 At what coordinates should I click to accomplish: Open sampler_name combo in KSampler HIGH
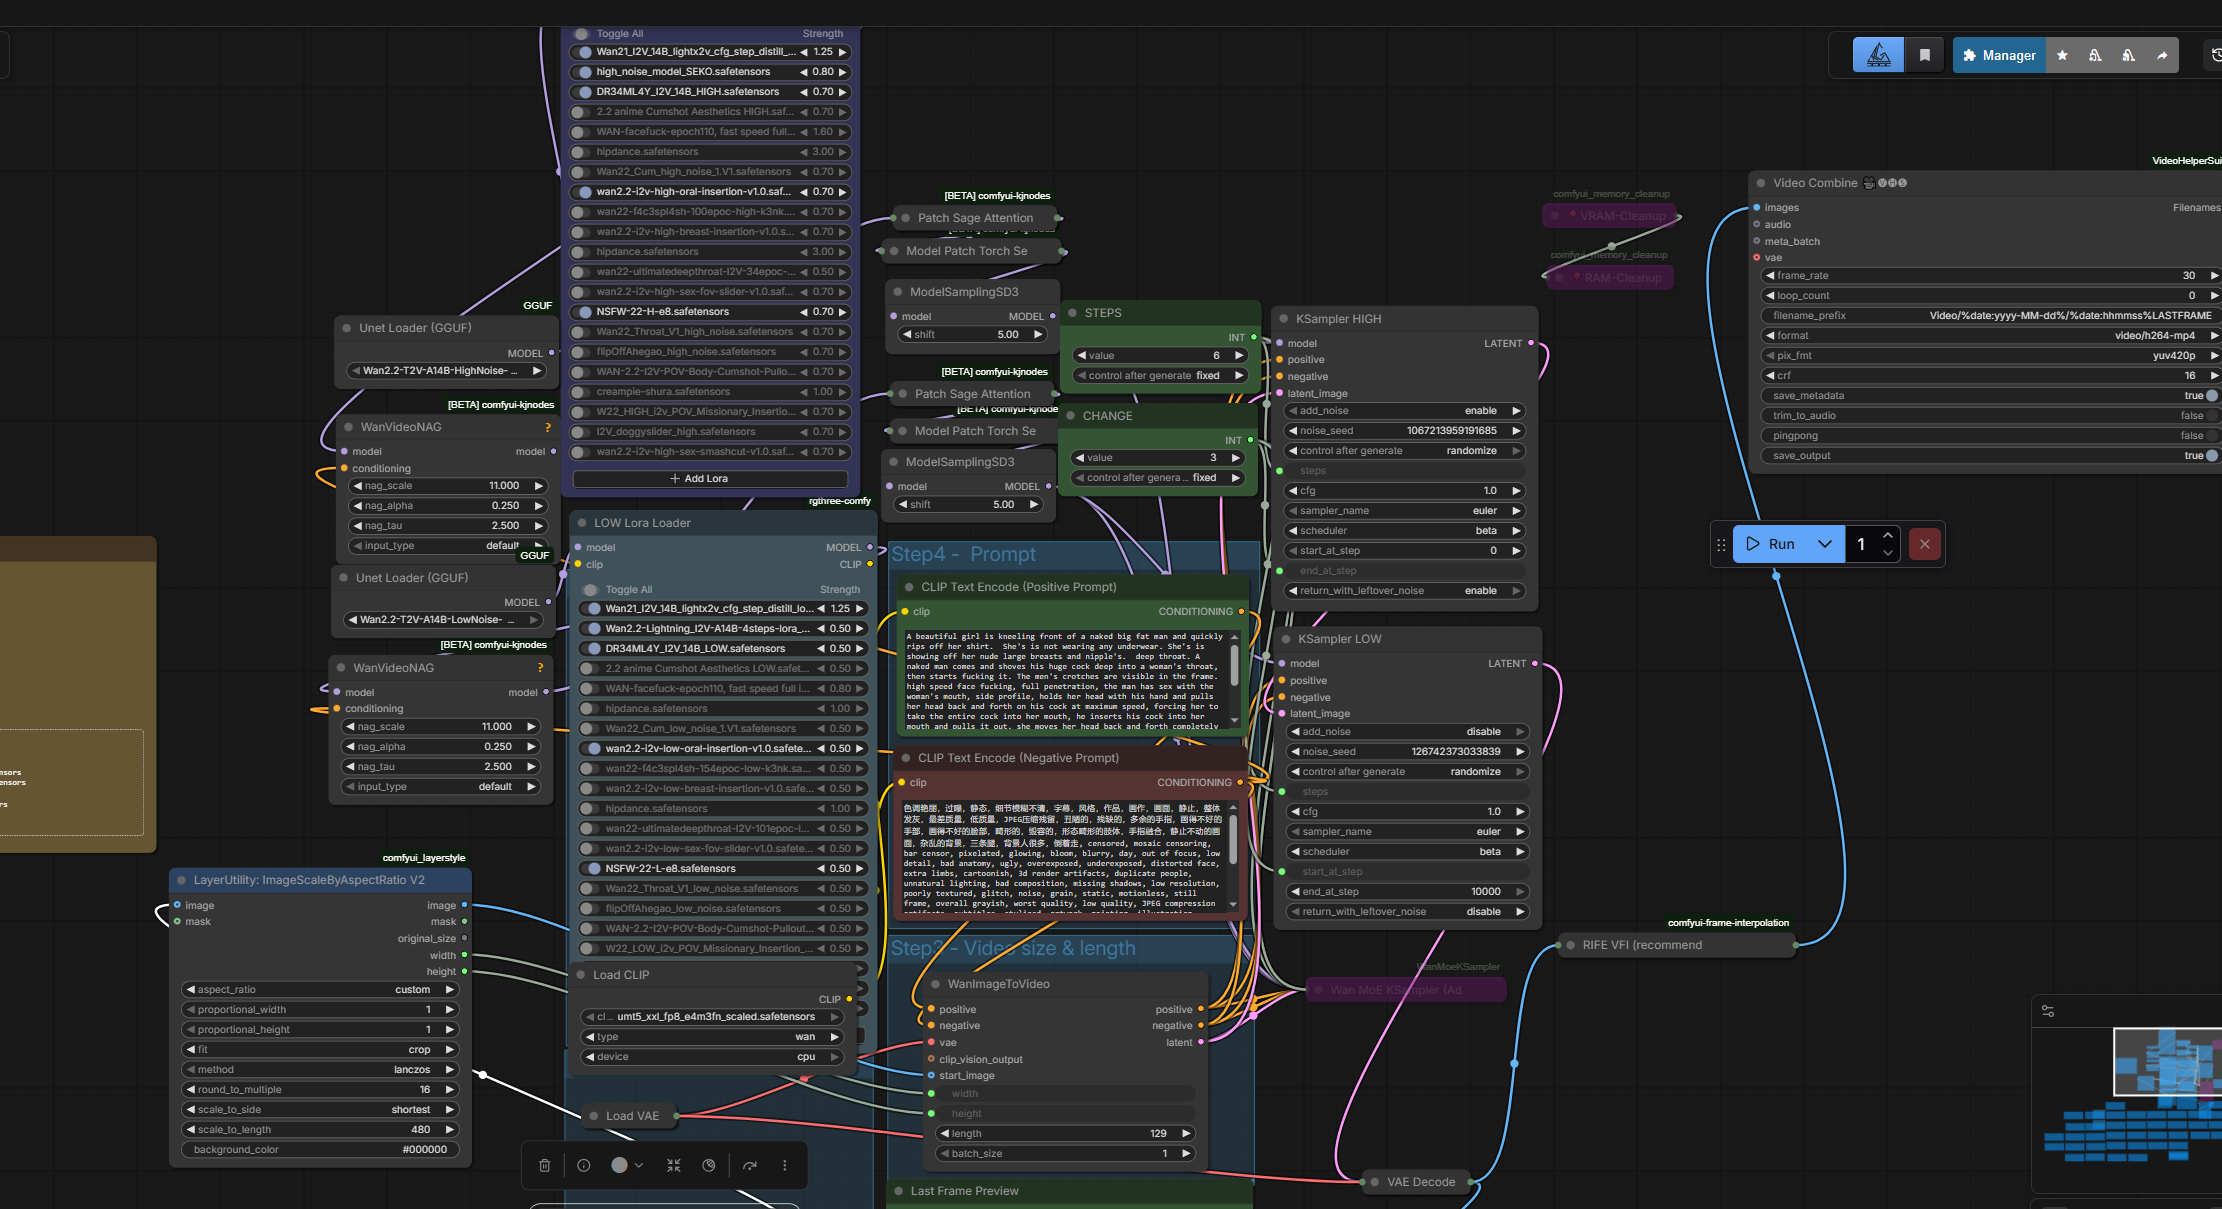point(1403,510)
